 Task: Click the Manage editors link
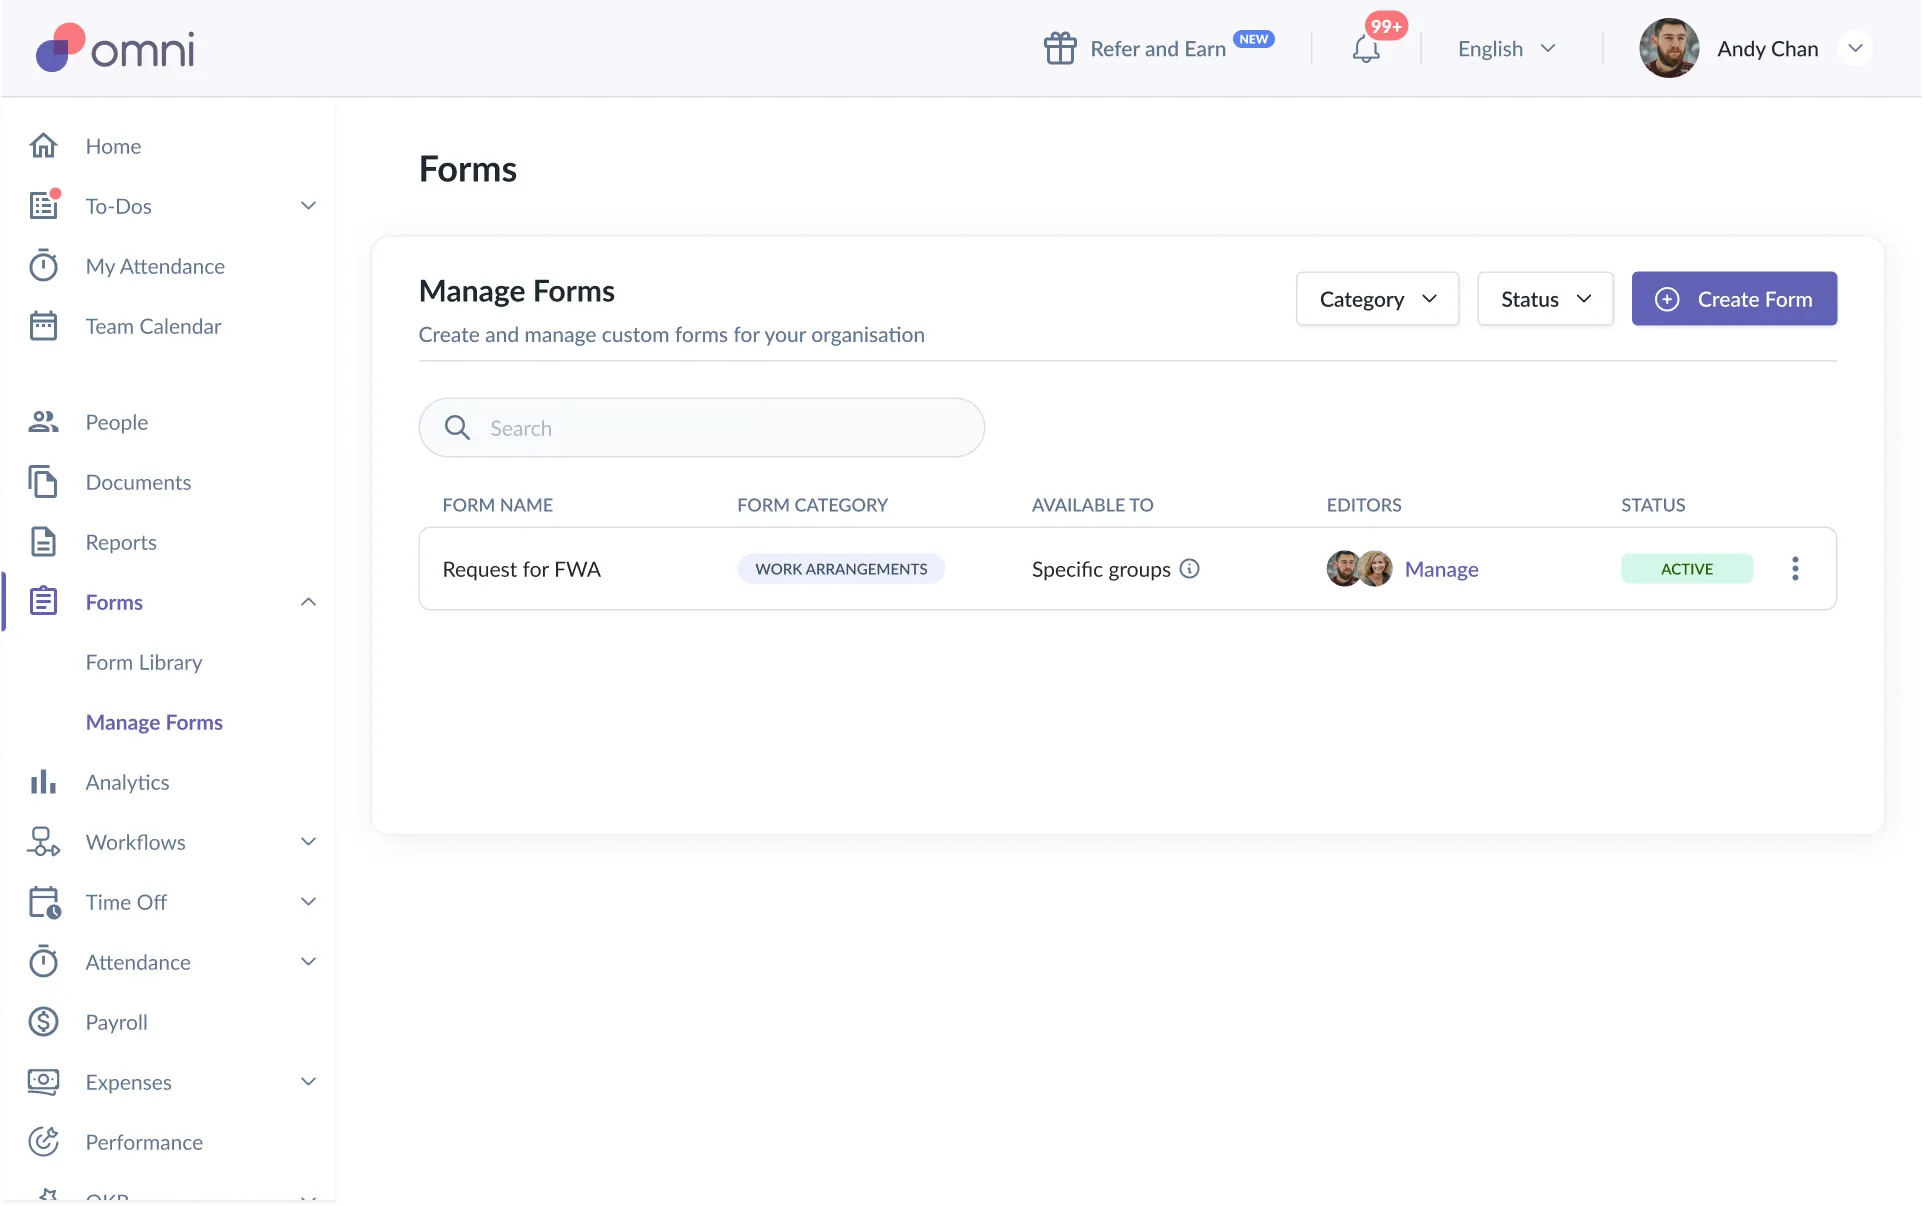click(1441, 569)
